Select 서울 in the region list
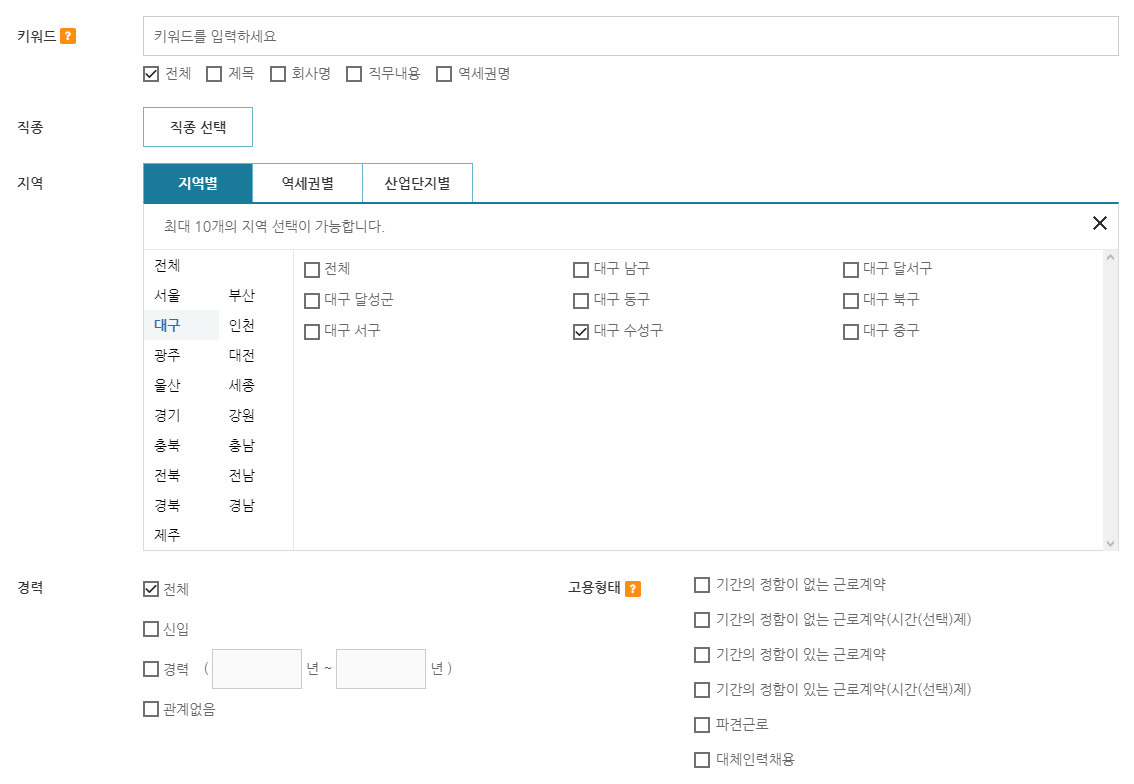 click(167, 295)
